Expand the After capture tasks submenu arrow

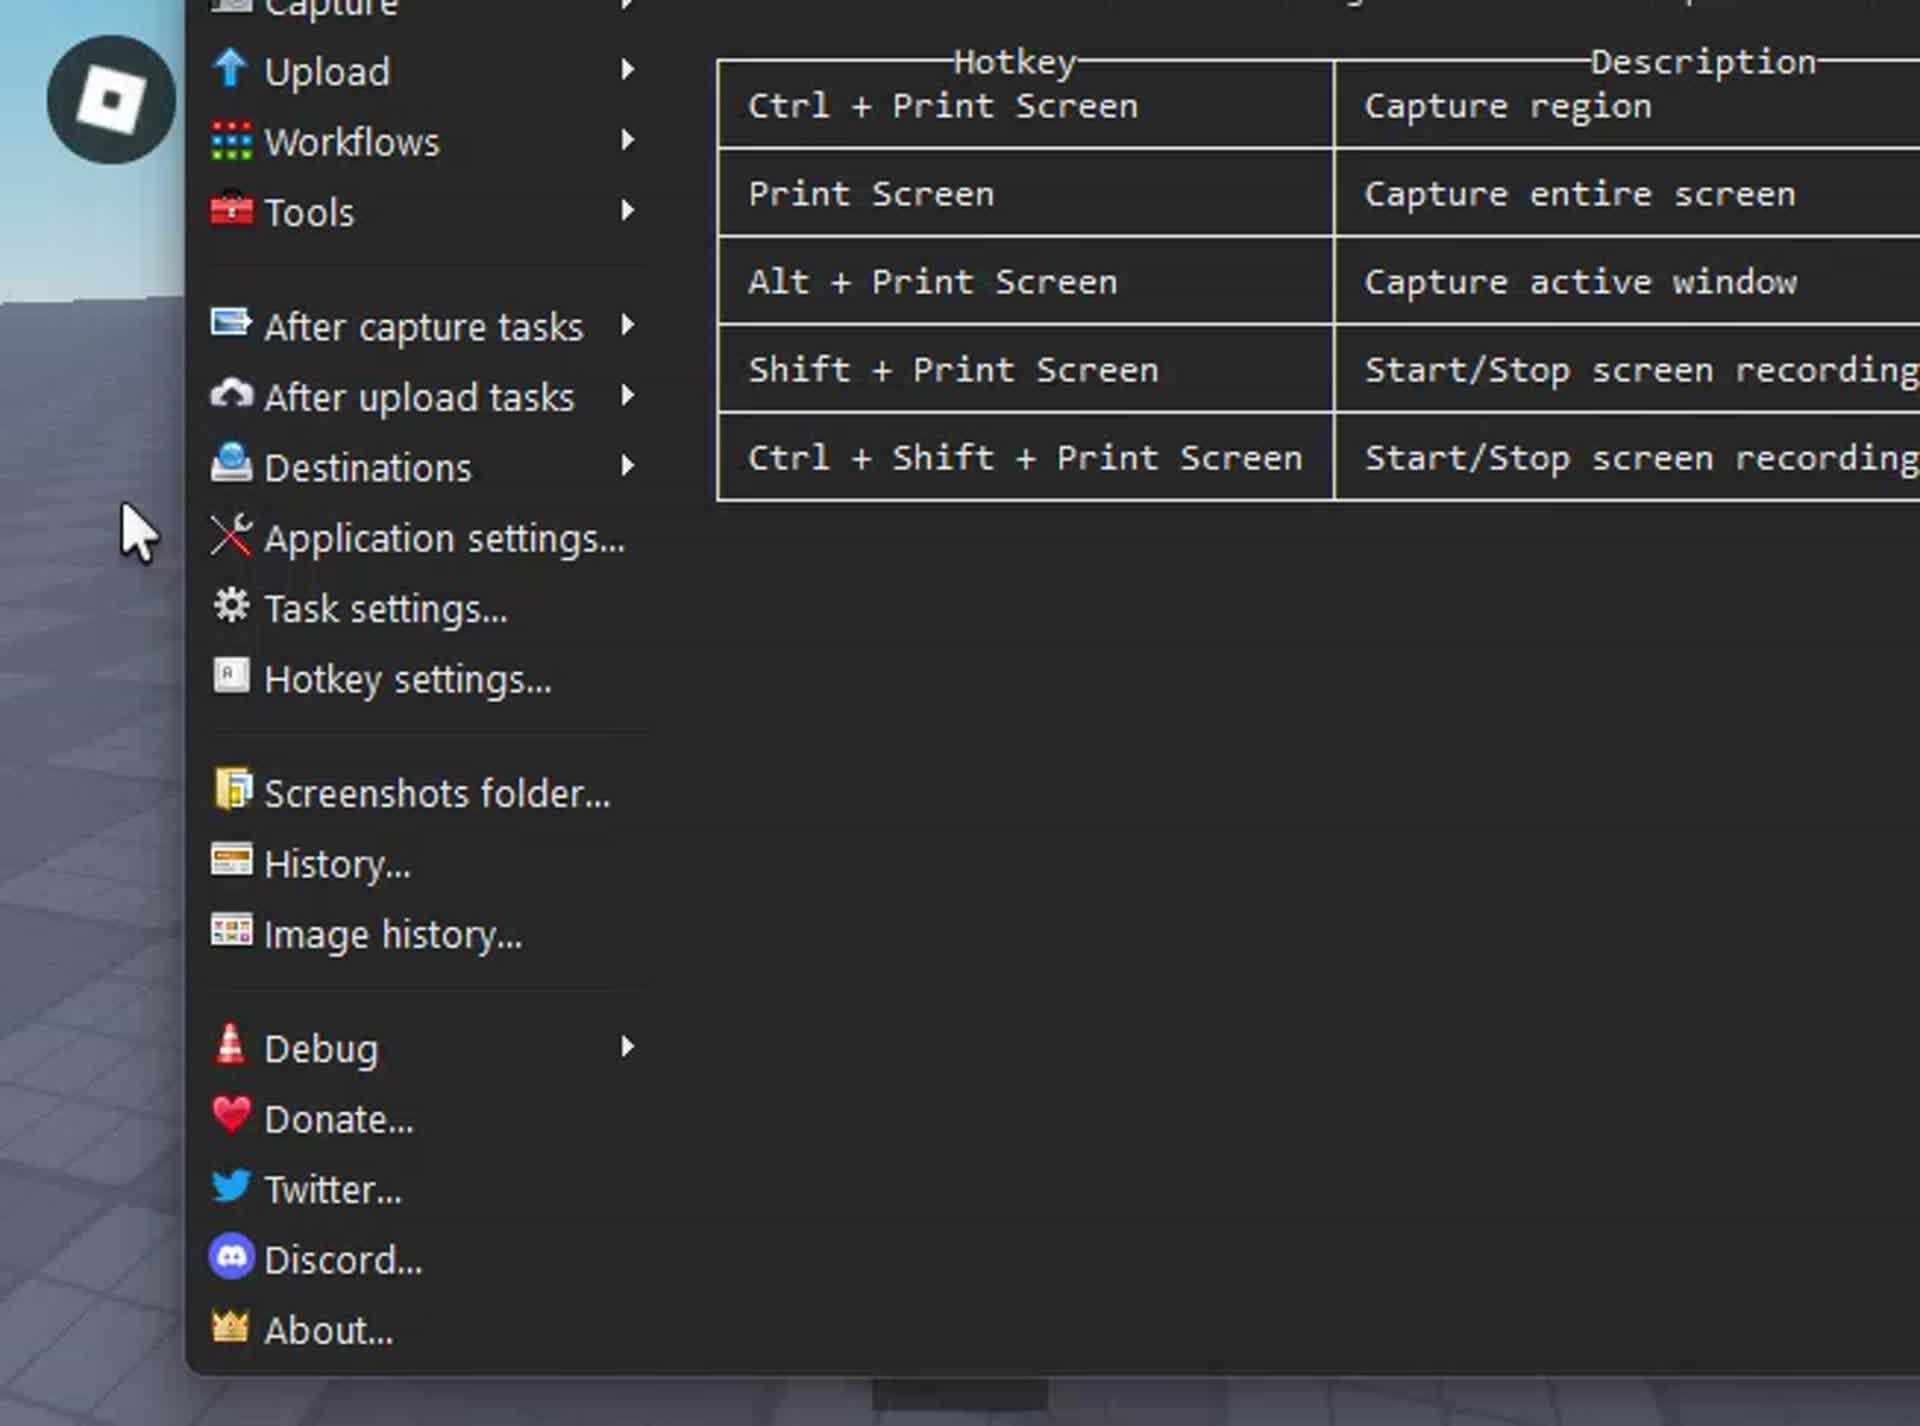[627, 325]
